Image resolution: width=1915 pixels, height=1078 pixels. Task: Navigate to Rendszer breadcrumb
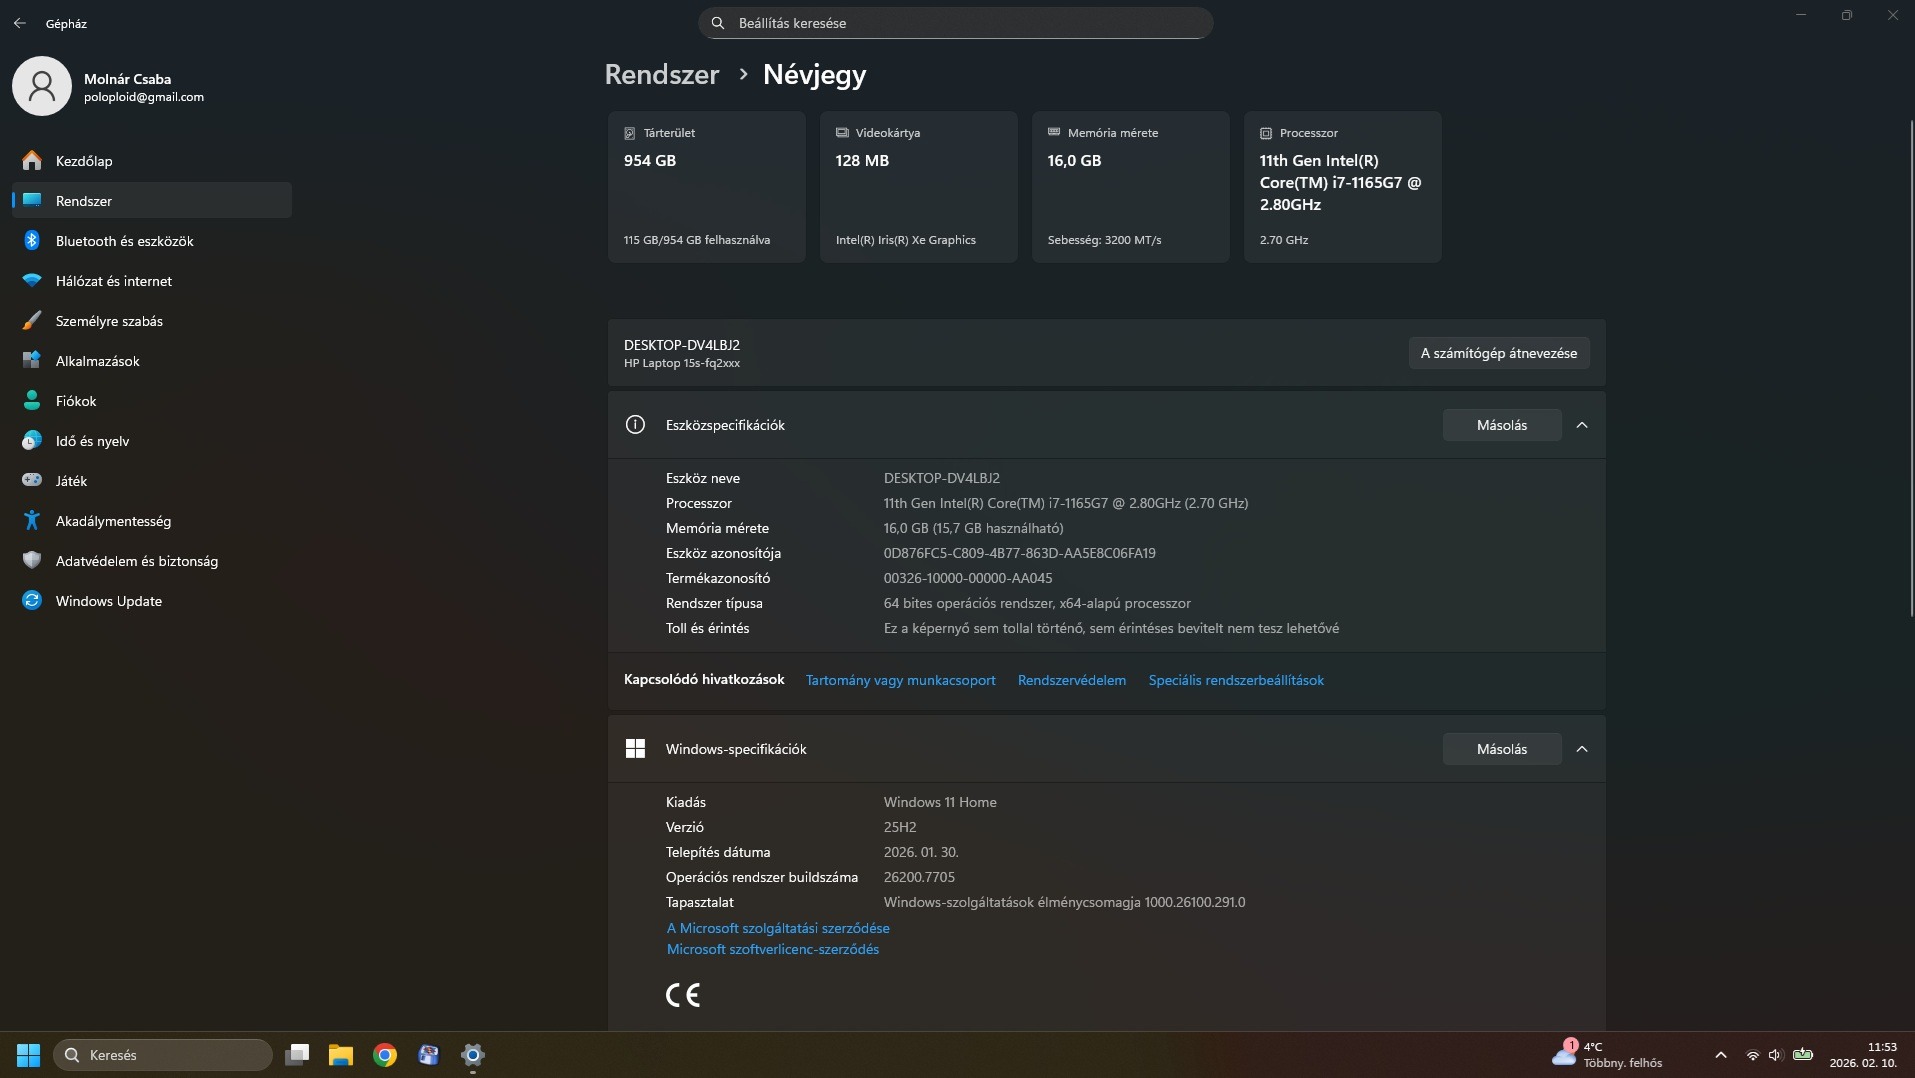pyautogui.click(x=662, y=75)
